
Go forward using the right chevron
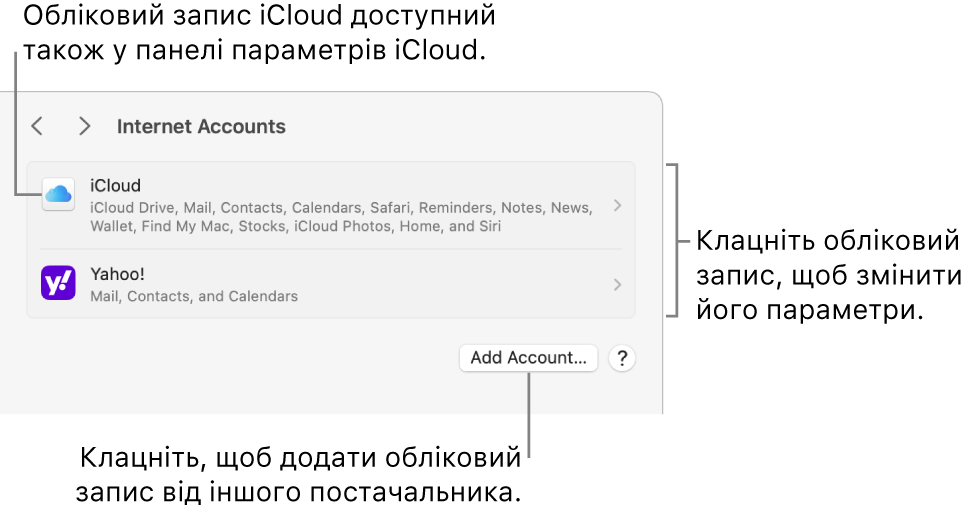coord(85,127)
